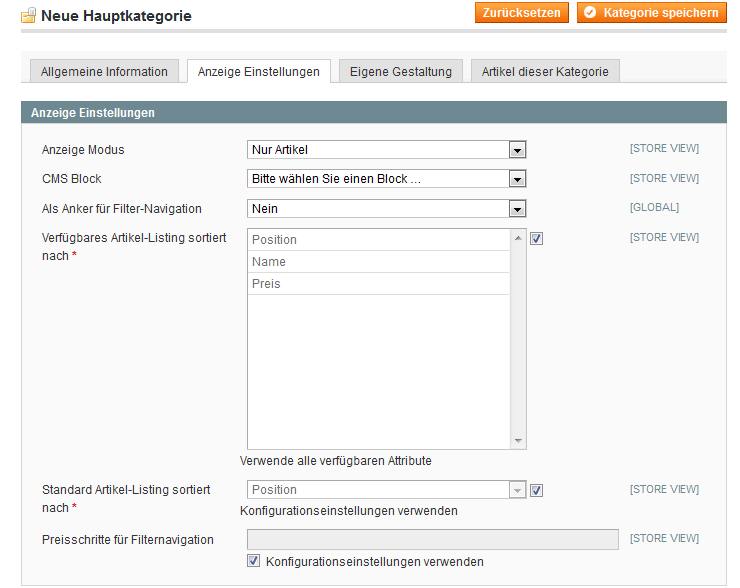Expand the CMS Block dropdown
Screen dimensions: 740x588
coord(387,179)
